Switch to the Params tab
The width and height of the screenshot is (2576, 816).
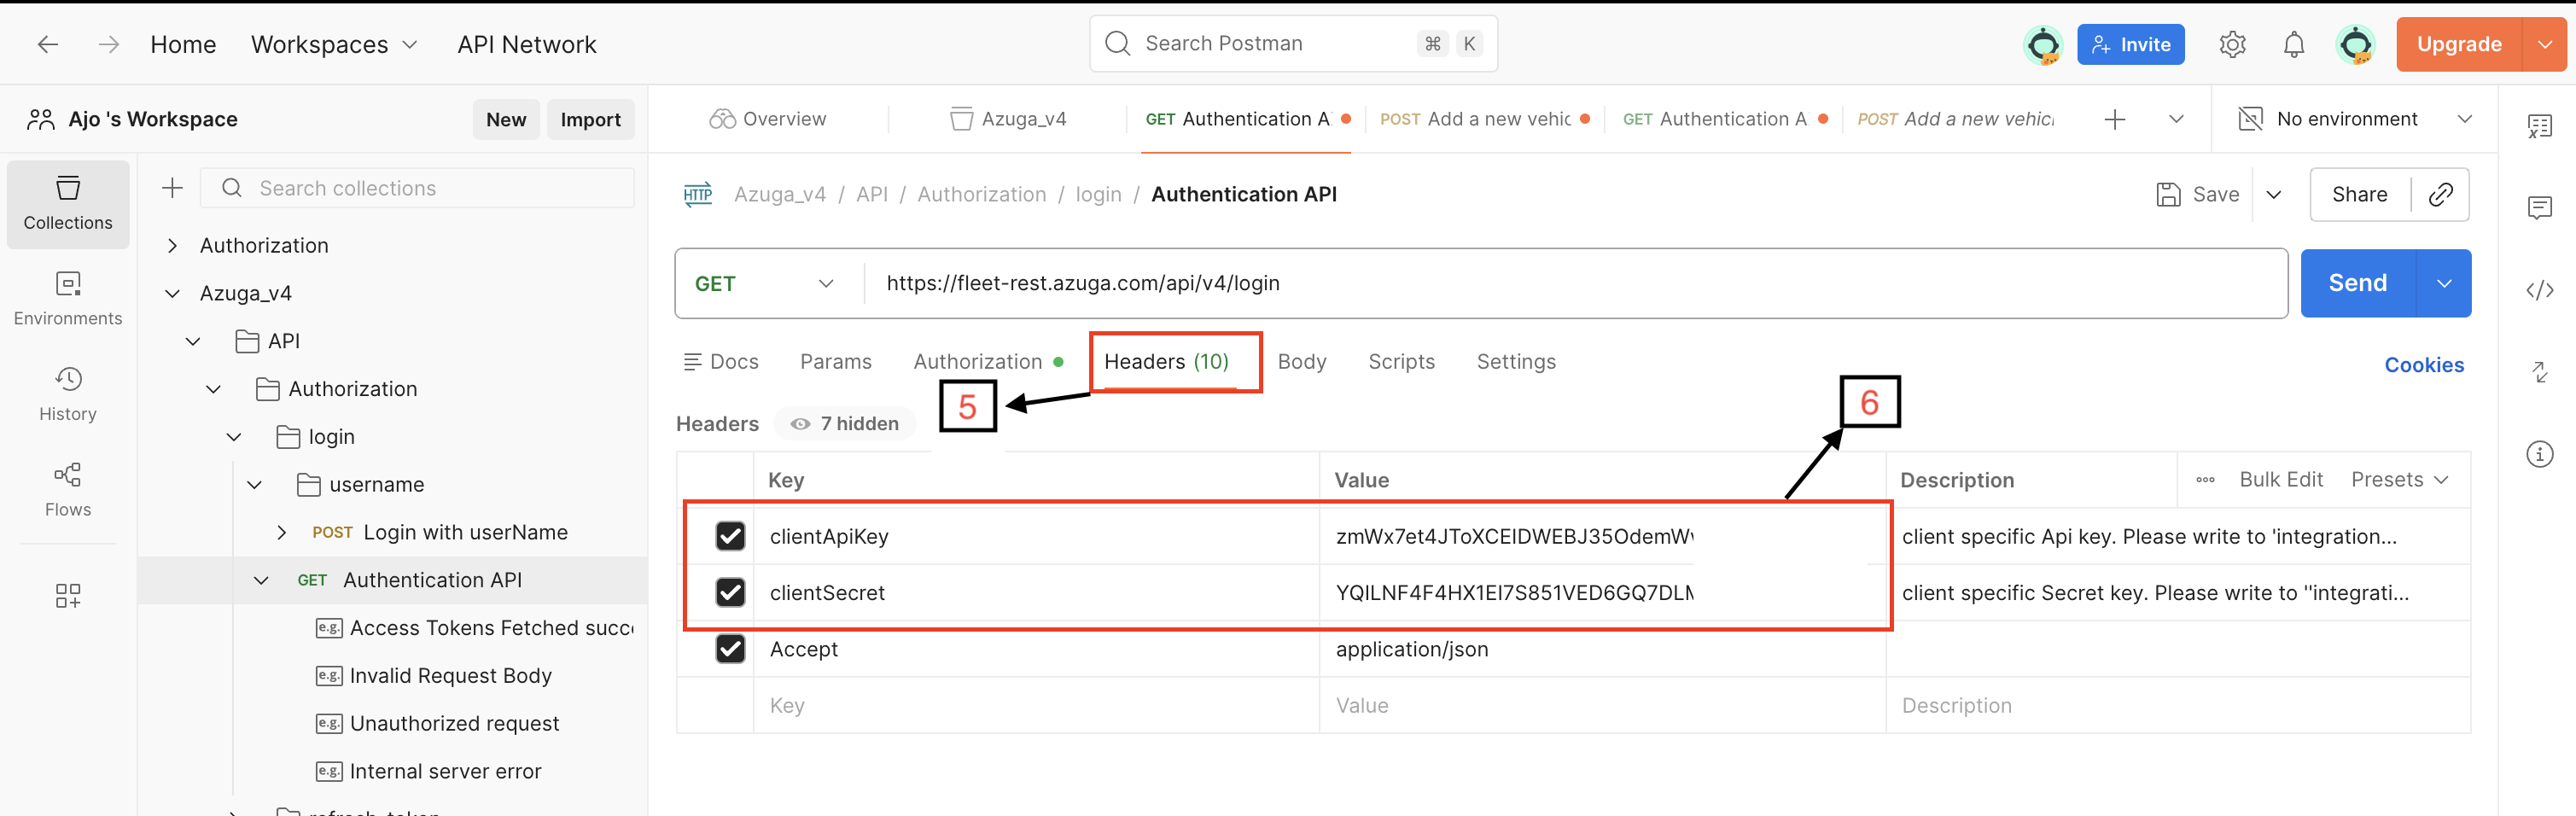coord(835,362)
